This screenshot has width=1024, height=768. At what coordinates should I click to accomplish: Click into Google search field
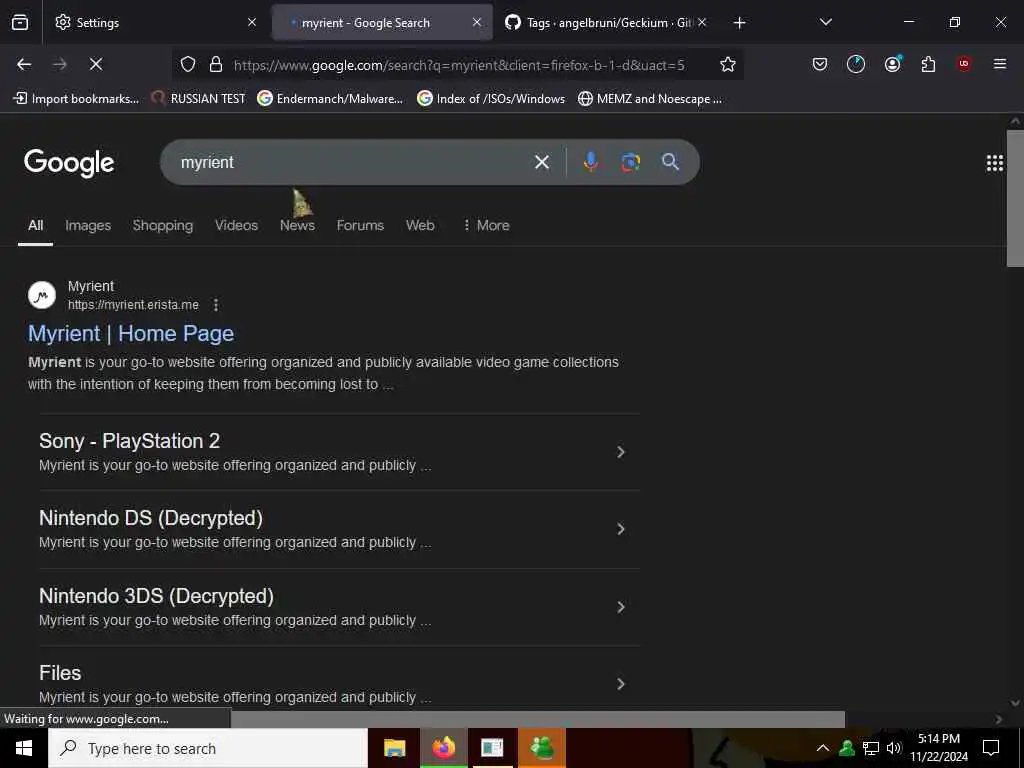[353, 162]
